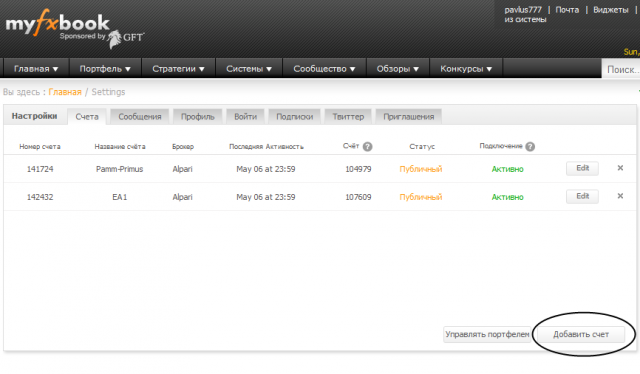
Task: Click the Settings breadcrumb text
Action: [108, 92]
